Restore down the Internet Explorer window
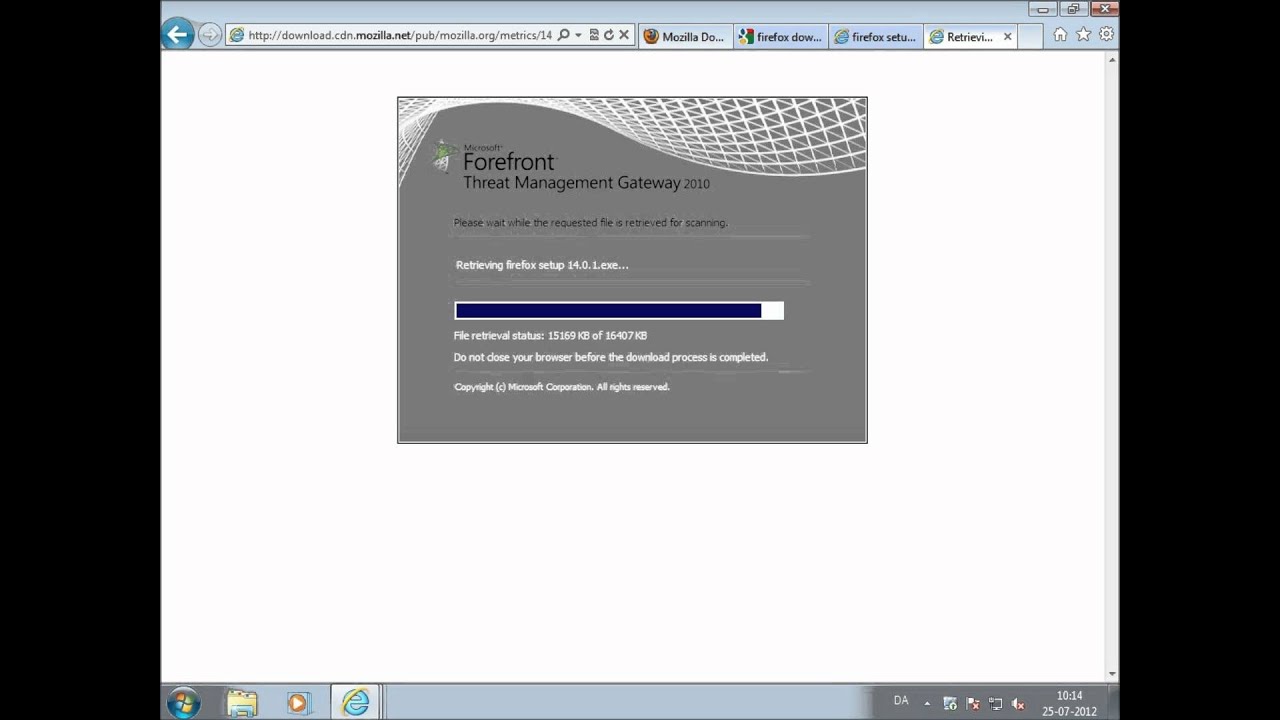 coord(1073,9)
